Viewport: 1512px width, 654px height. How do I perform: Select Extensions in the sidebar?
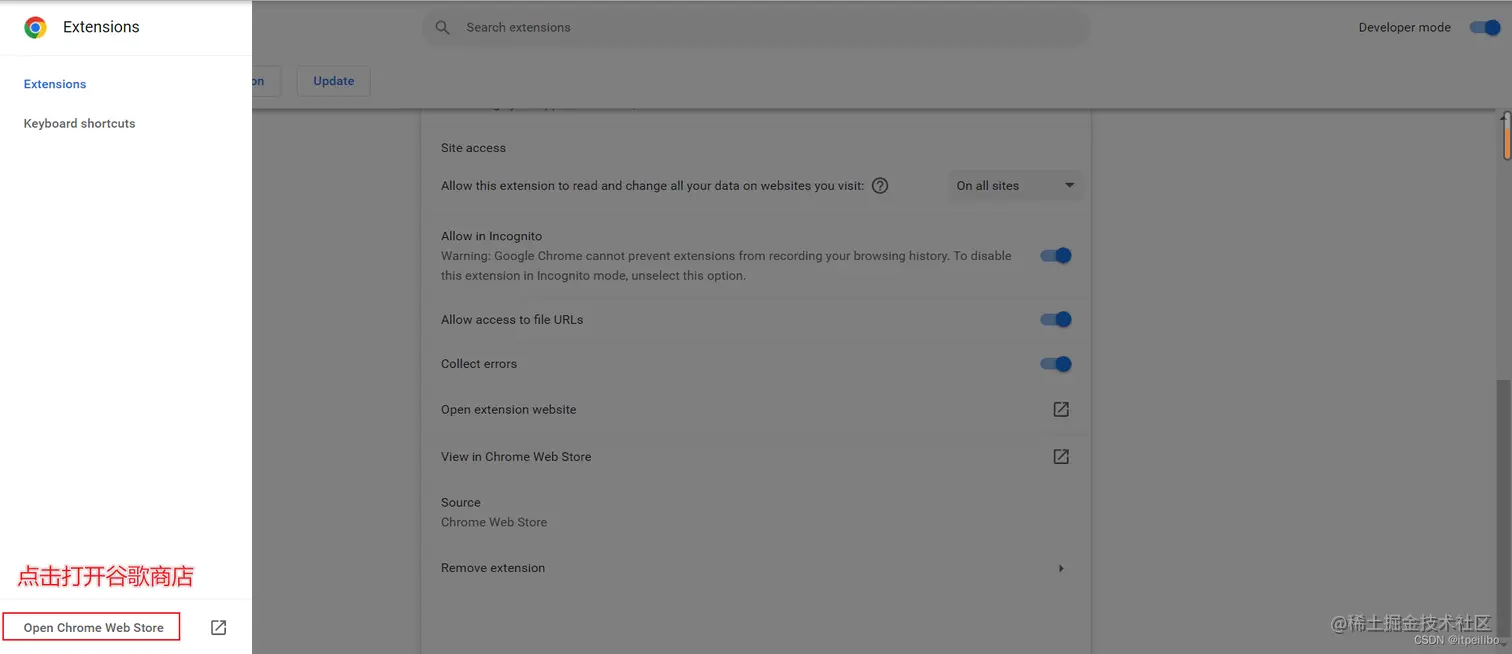pyautogui.click(x=55, y=84)
